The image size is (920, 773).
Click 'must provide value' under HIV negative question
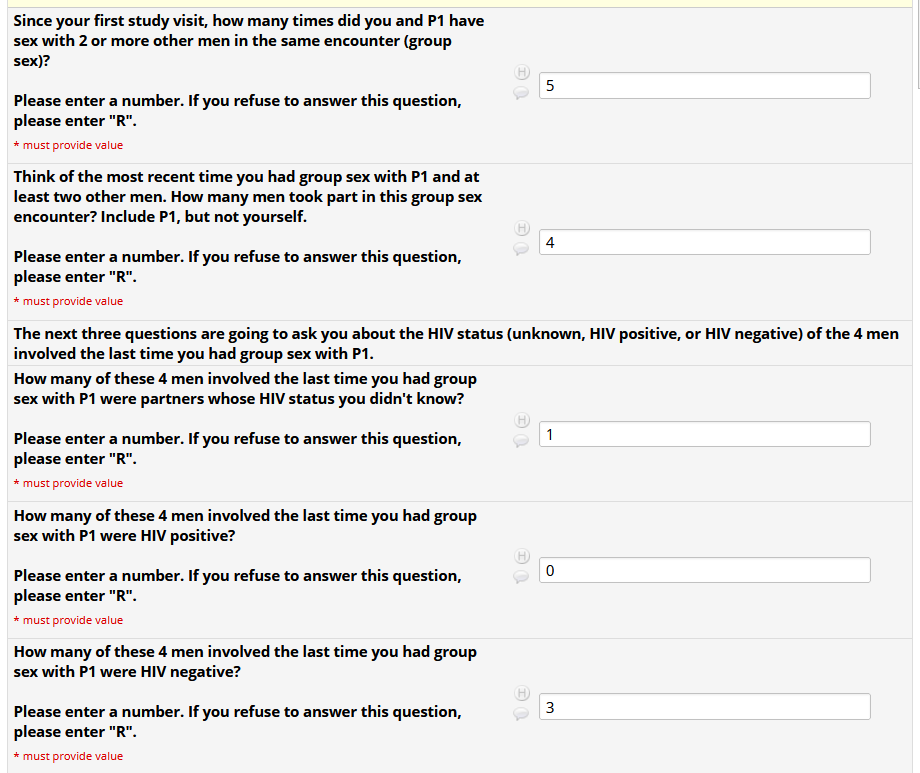(73, 757)
